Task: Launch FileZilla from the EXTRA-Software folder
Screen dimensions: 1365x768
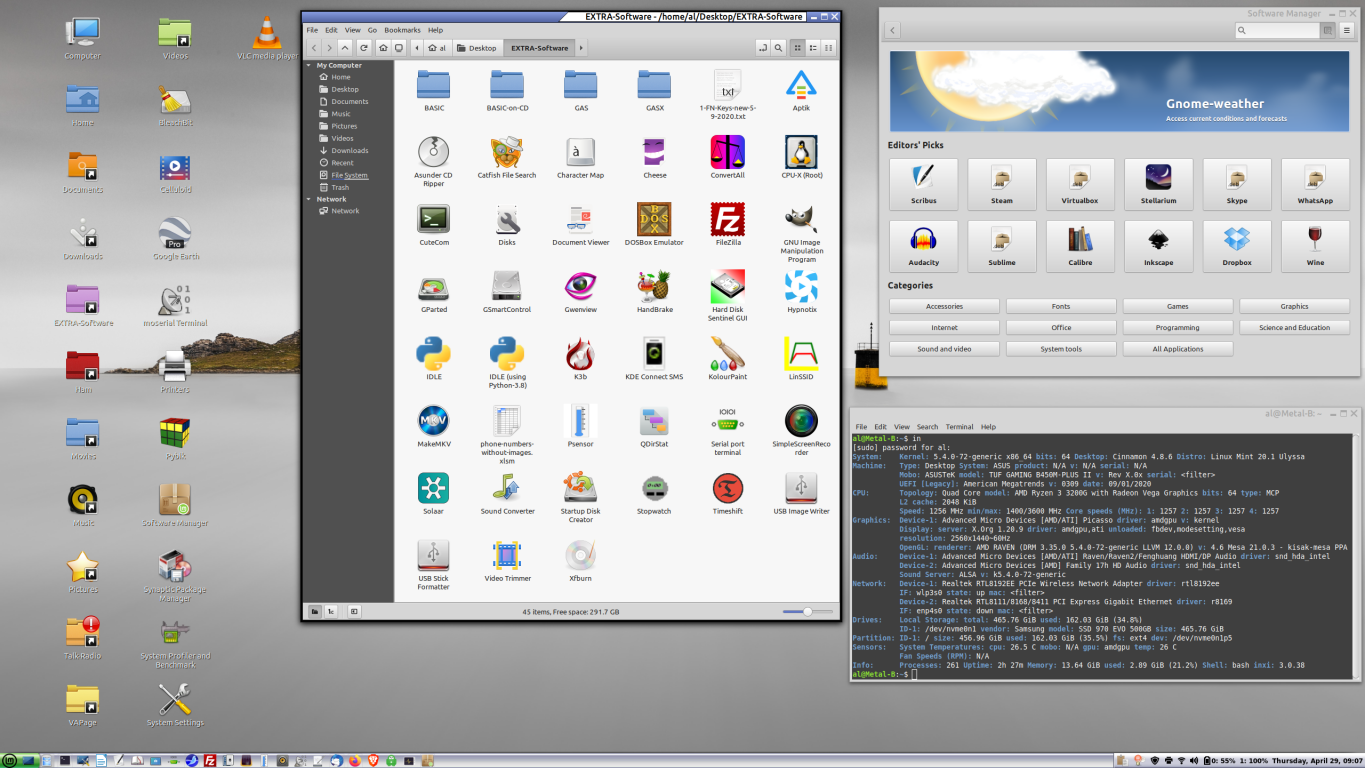Action: coord(727,219)
